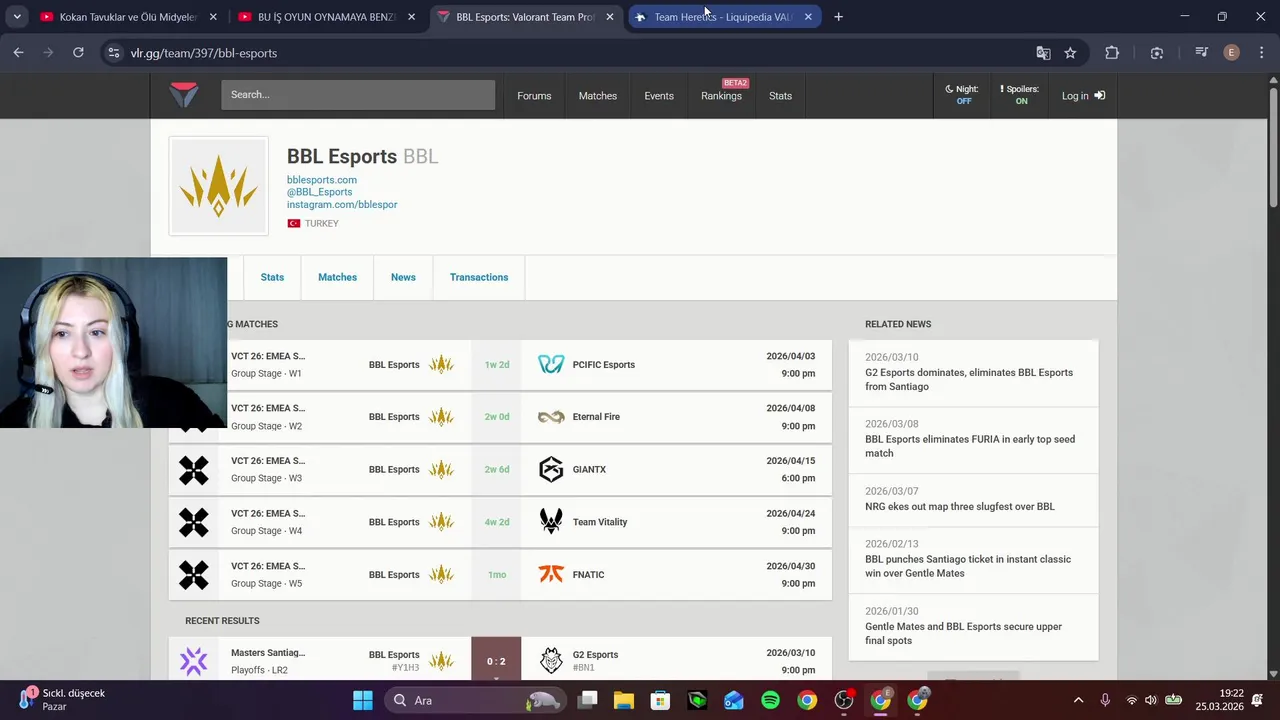Click the FNATIC orange logo
The width and height of the screenshot is (1280, 720).
(x=551, y=574)
